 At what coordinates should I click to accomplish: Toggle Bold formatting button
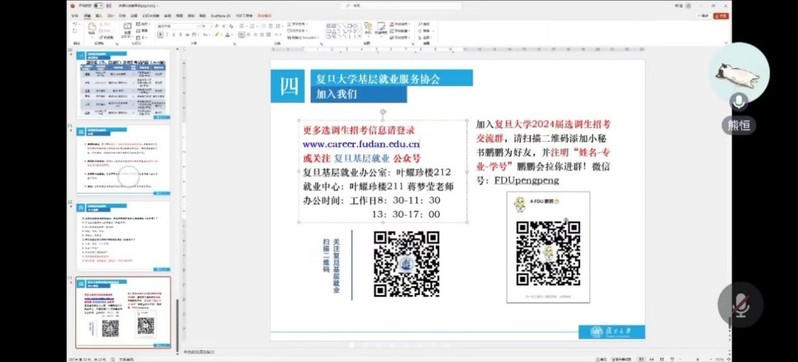coord(160,34)
